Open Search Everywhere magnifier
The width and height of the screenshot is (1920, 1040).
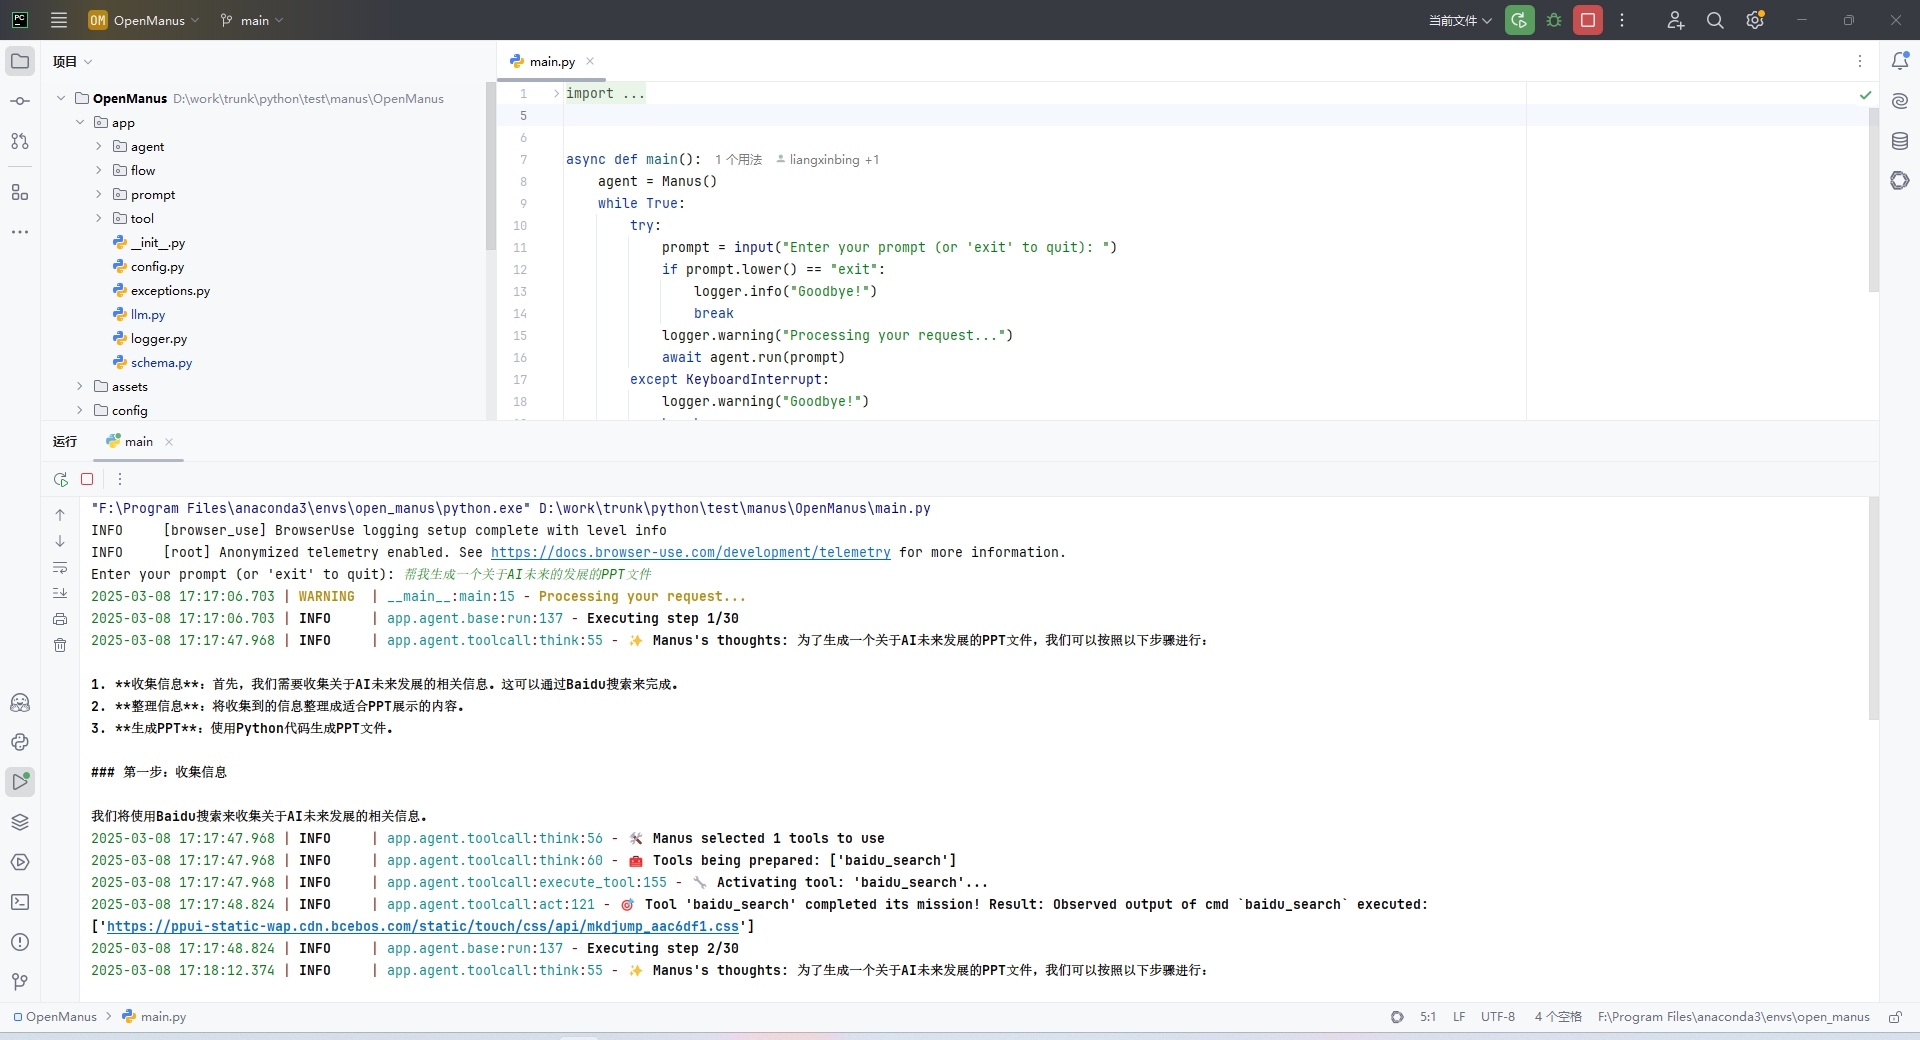coord(1715,20)
